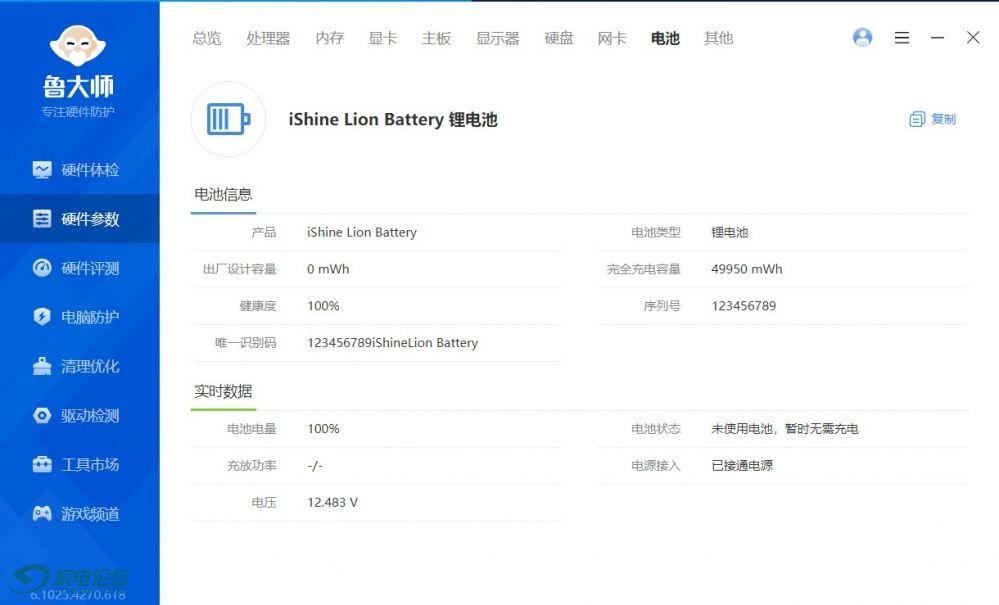Click the 完全充电容量 label
Screen dimensions: 999x605
[x=643, y=269]
